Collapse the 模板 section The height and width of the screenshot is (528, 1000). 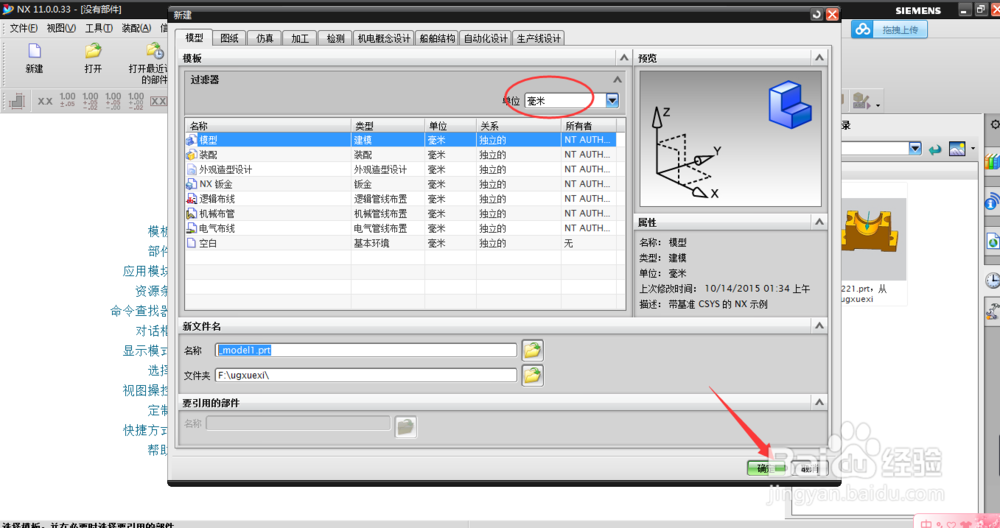click(624, 57)
